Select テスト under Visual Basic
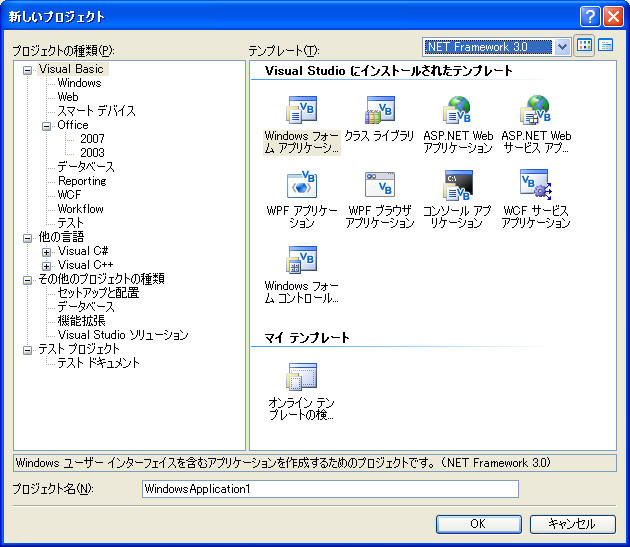The image size is (630, 547). (x=71, y=223)
